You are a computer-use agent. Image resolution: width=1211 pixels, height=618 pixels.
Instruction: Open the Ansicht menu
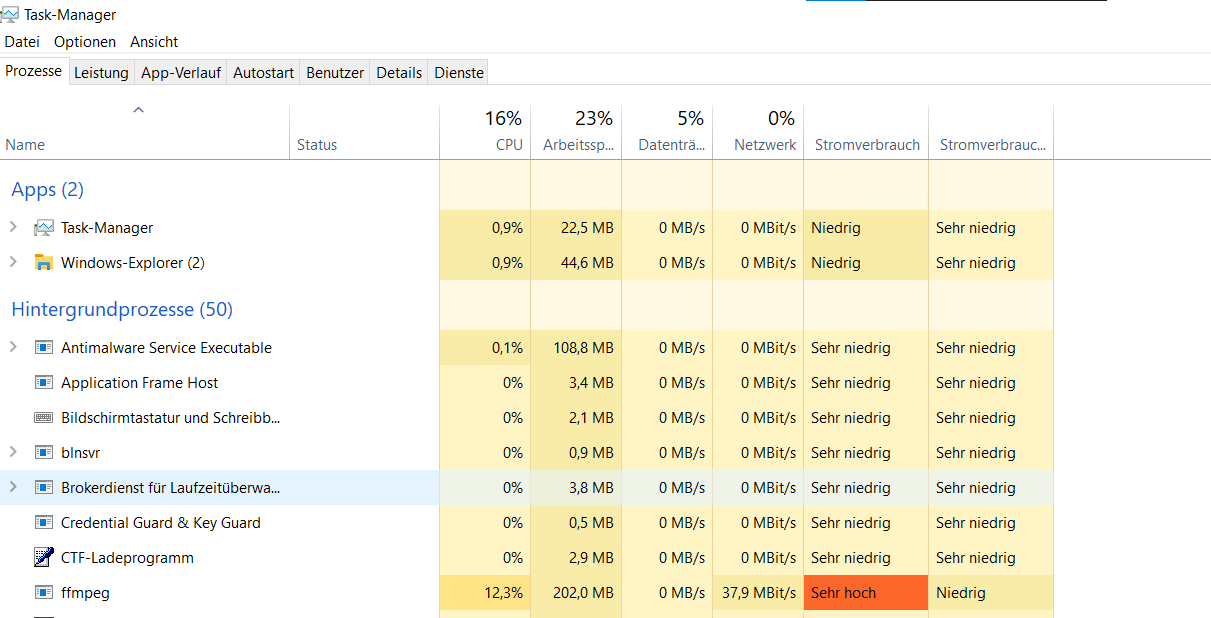pos(154,41)
